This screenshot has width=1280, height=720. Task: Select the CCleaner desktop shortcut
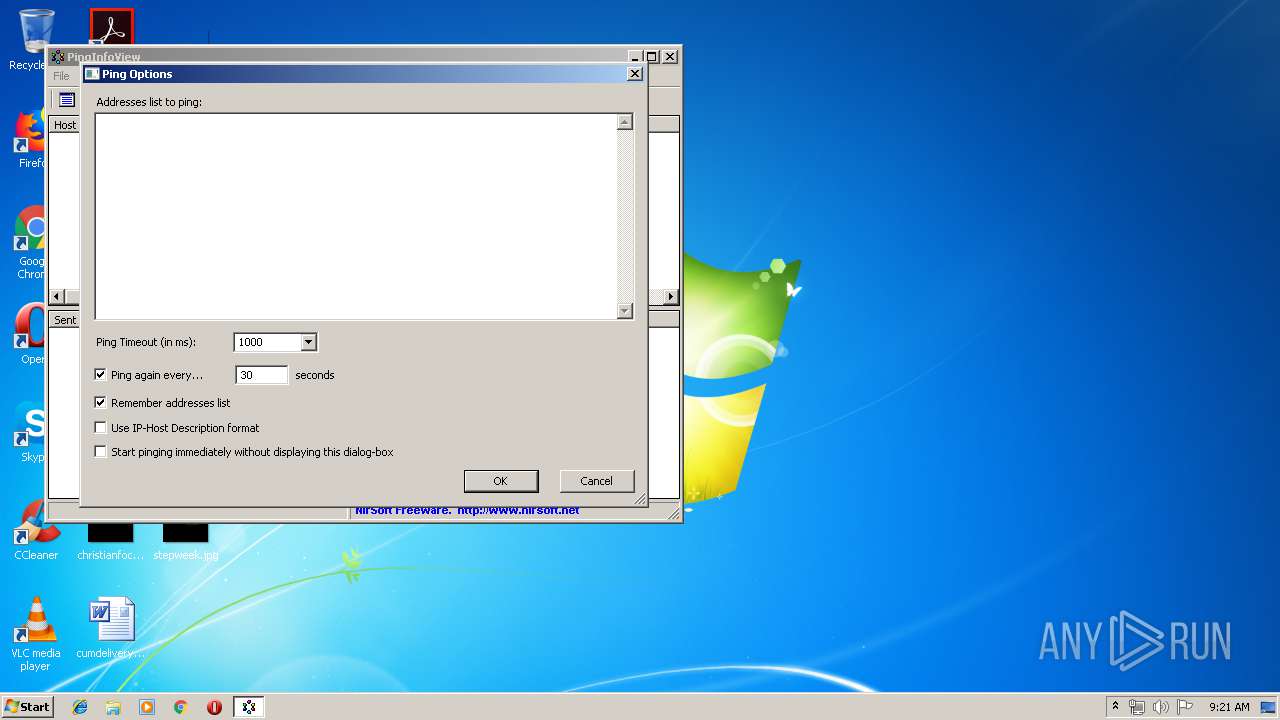(x=36, y=530)
